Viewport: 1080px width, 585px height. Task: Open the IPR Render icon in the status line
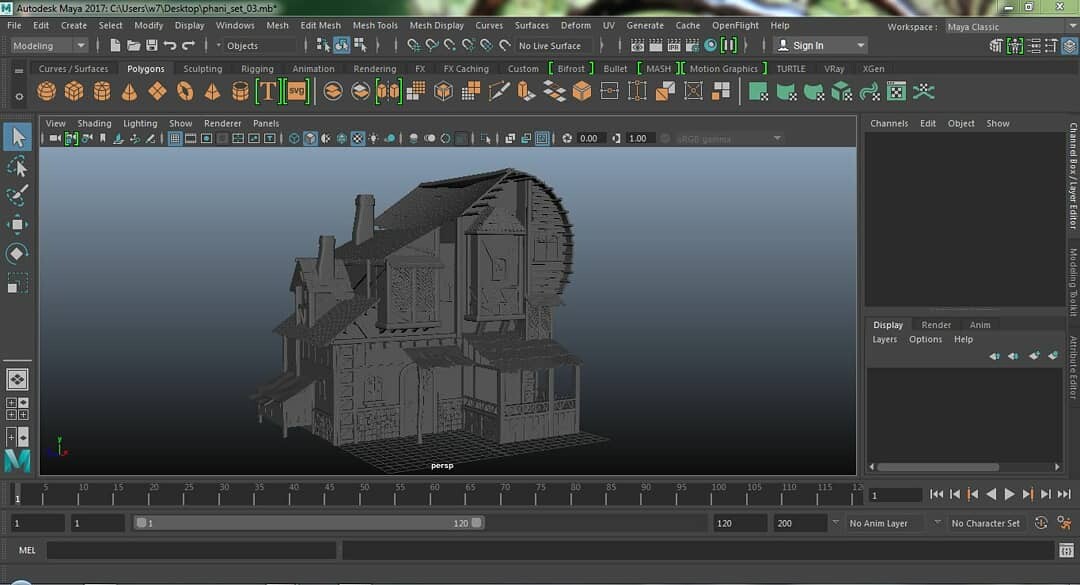(x=673, y=44)
